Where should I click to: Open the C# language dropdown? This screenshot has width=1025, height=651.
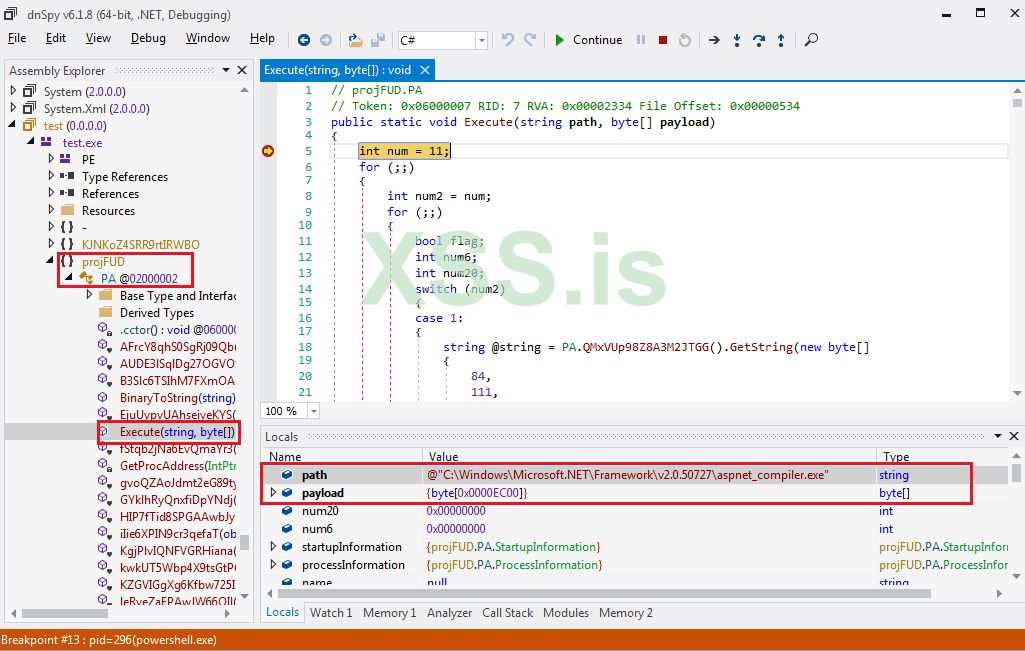tap(482, 40)
